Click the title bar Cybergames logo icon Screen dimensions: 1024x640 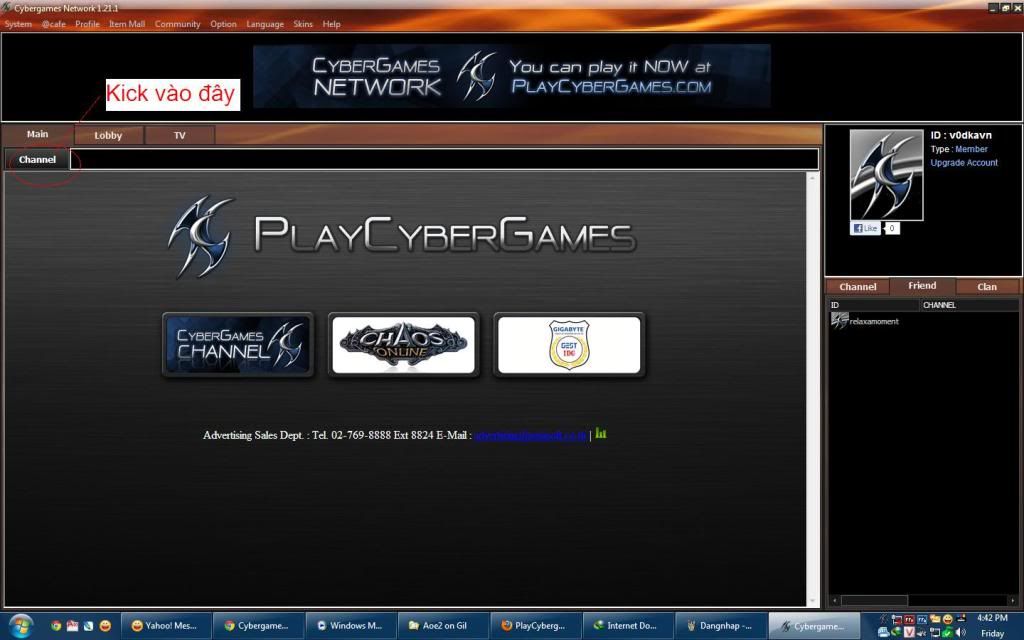click(x=6, y=8)
